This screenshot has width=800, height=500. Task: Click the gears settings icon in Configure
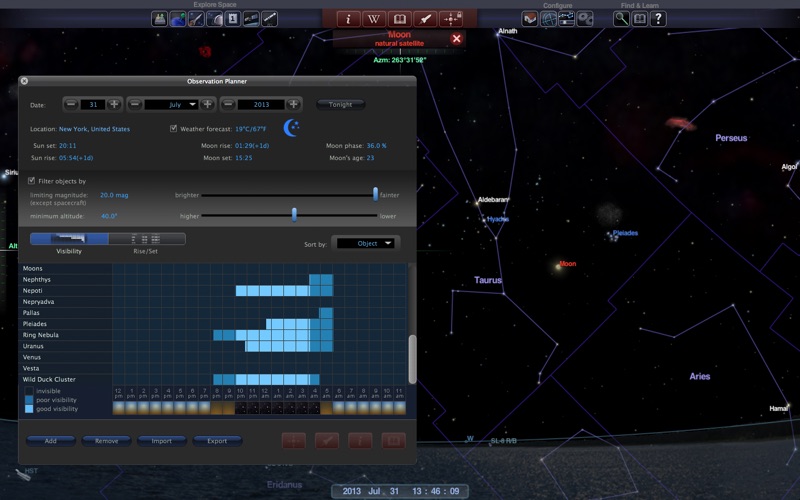(585, 18)
